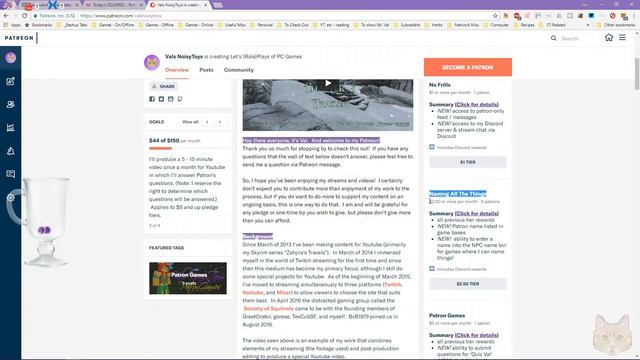Reload the page with the refresh icon
Viewport: 640px width, 360px height.
(x=24, y=16)
